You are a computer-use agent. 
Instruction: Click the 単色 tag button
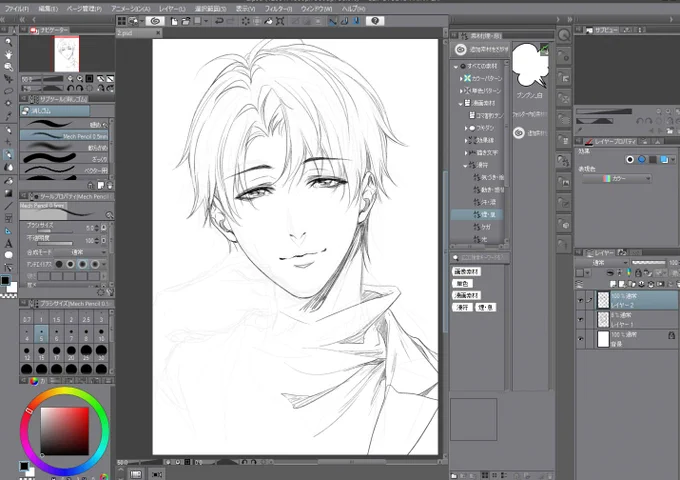coord(462,284)
